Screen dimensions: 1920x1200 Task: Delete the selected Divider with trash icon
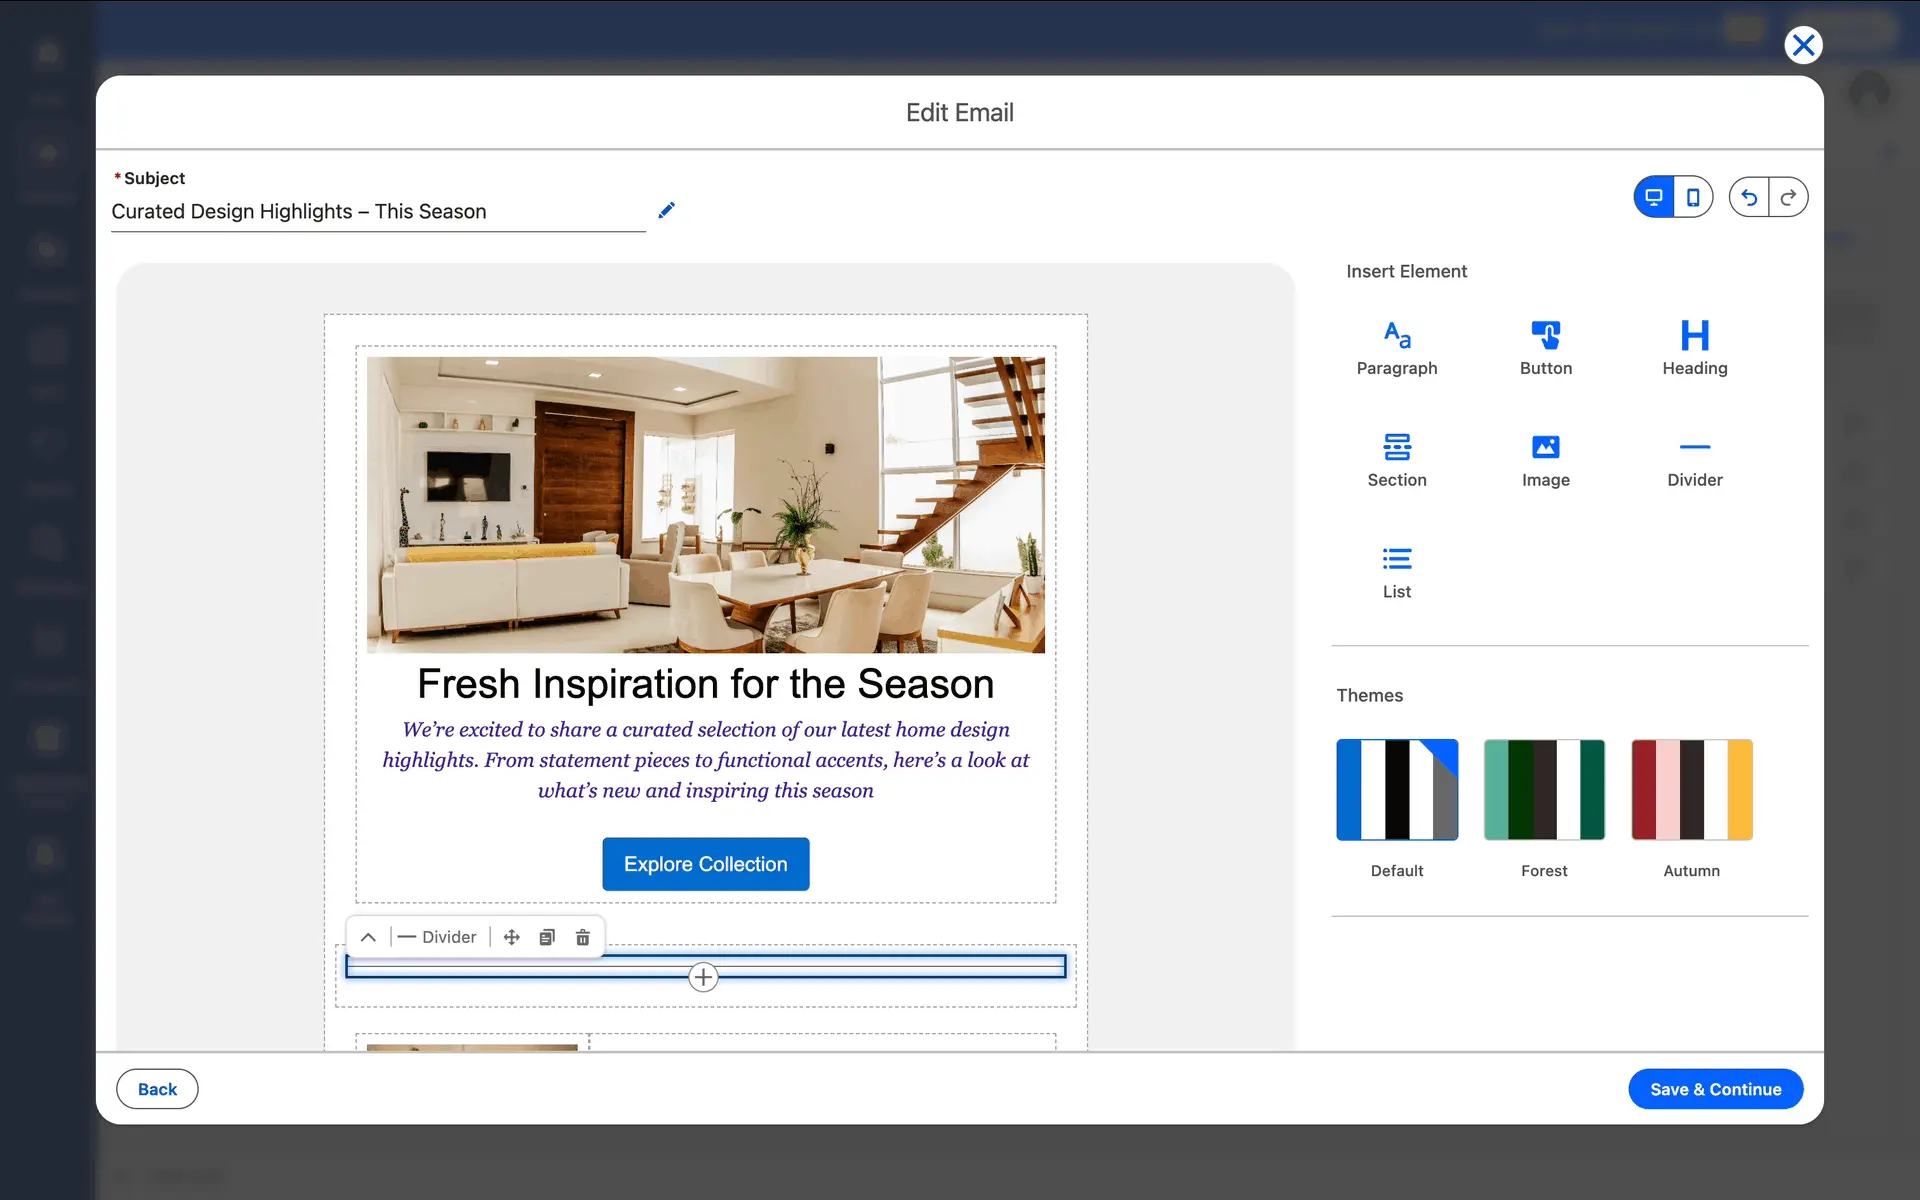pos(583,937)
